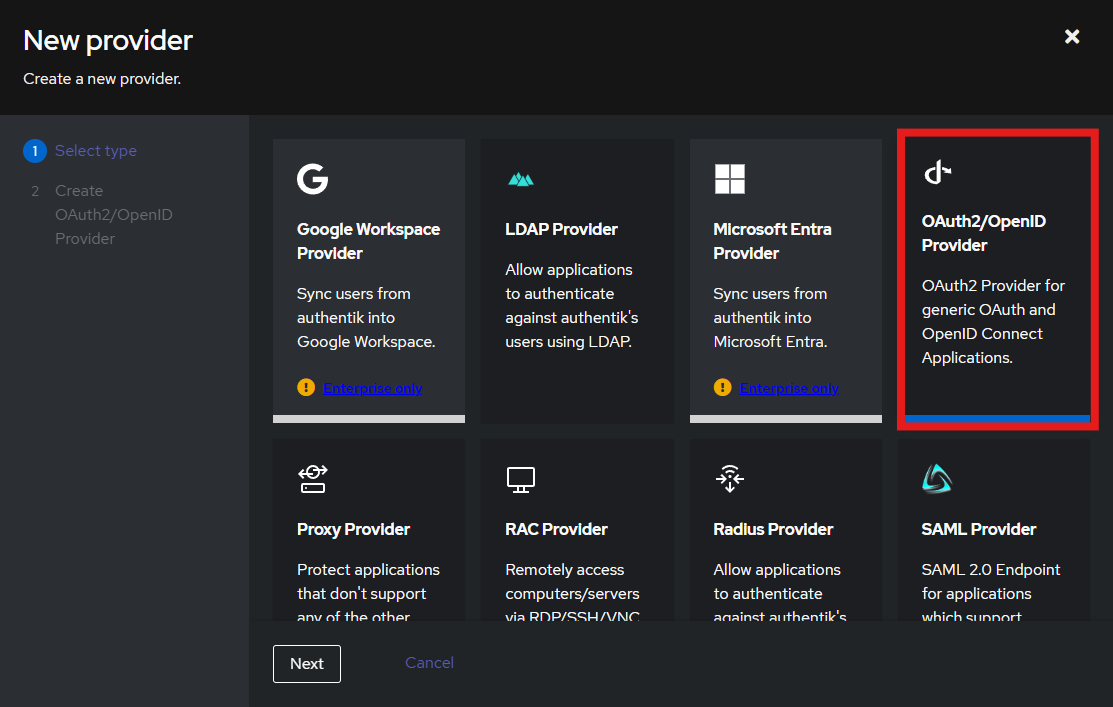Click "Protect applications that don't support" description
Viewport: 1113px width, 707px height.
click(368, 591)
